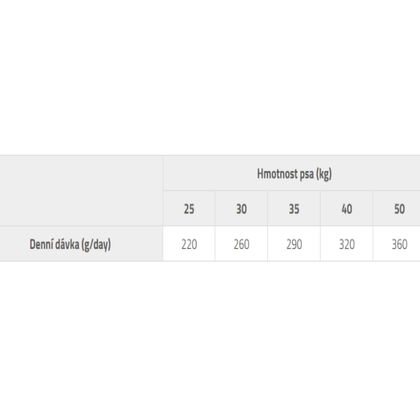Click the word Denní in row label
This screenshot has height=420, width=420.
click(39, 244)
